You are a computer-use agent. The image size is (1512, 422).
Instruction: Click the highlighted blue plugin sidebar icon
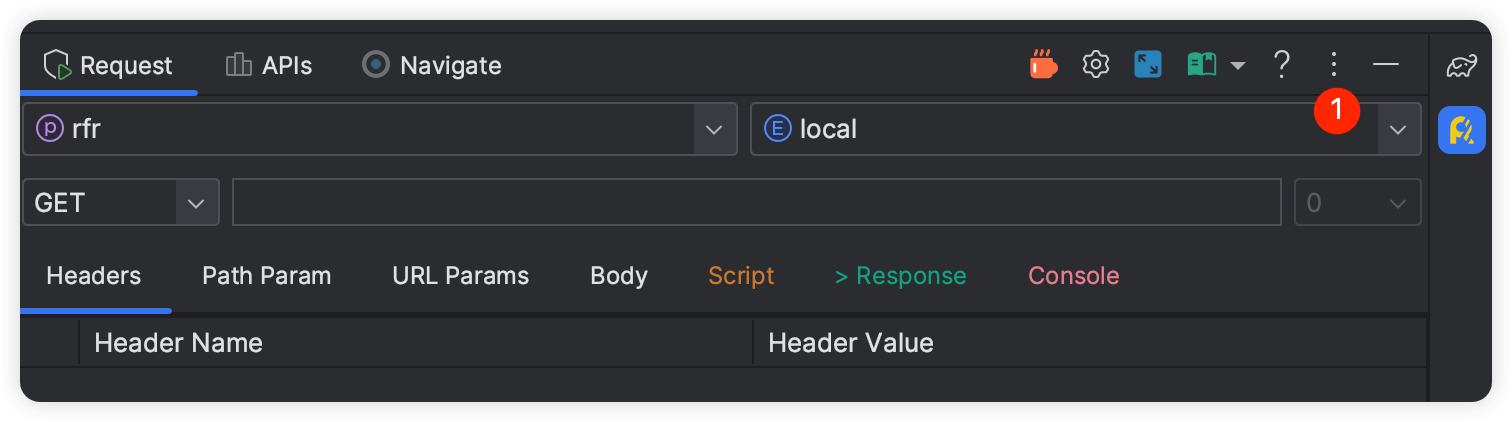pyautogui.click(x=1462, y=130)
